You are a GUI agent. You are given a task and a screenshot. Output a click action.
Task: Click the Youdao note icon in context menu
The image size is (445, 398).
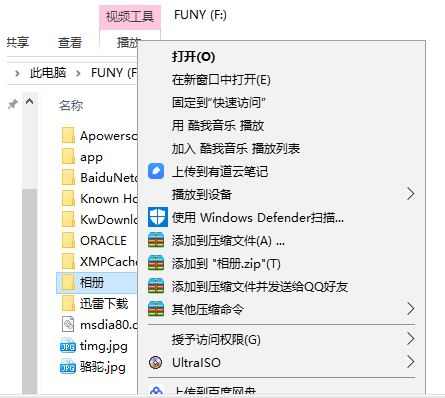click(x=156, y=171)
